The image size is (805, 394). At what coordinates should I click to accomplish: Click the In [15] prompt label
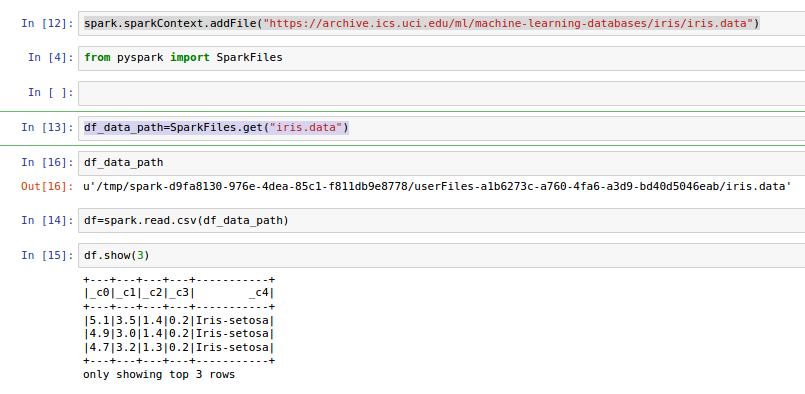(x=47, y=255)
